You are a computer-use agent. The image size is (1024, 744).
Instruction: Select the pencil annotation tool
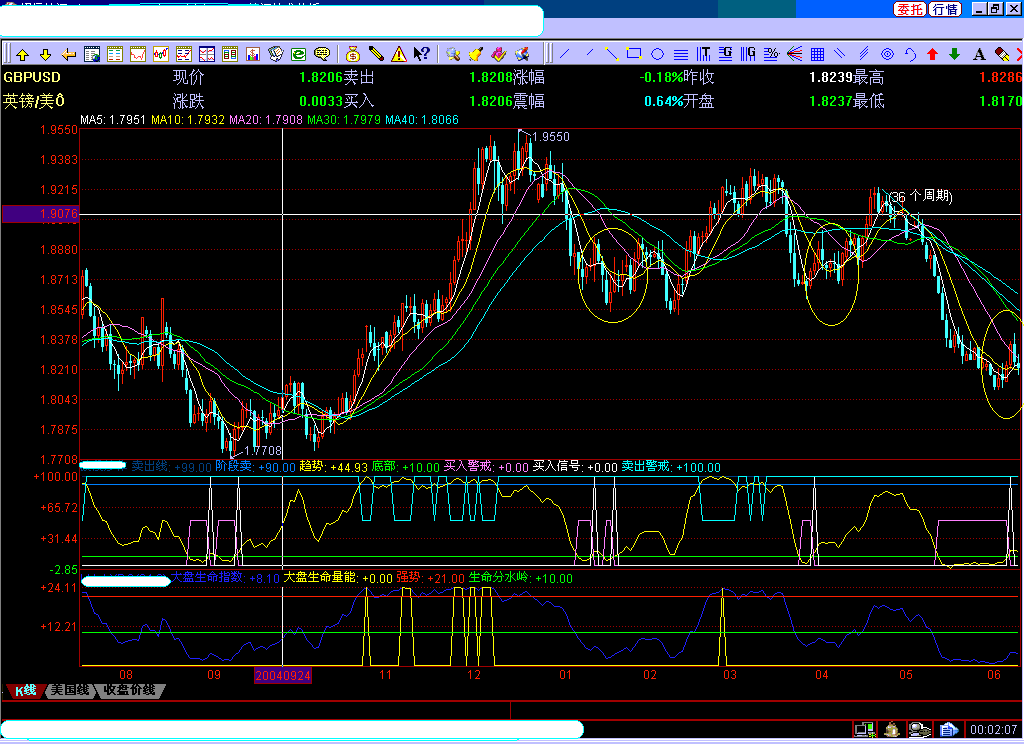[x=375, y=53]
